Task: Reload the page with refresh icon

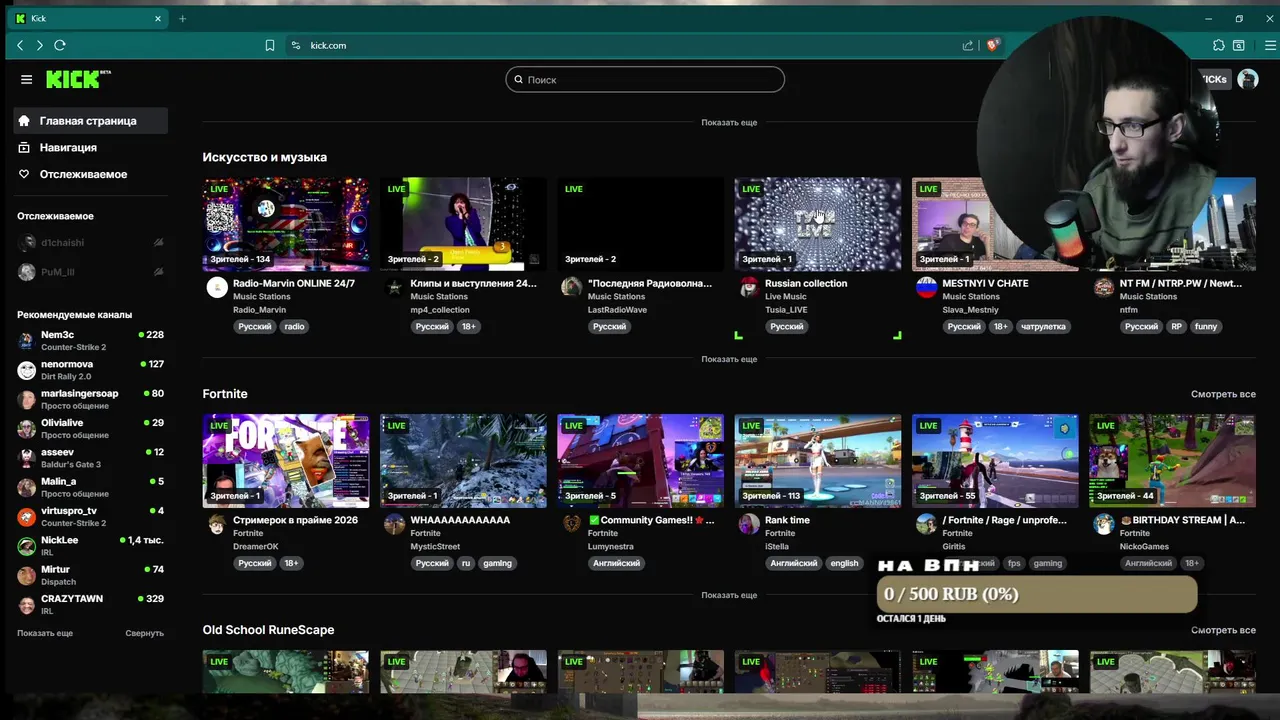Action: tap(60, 45)
